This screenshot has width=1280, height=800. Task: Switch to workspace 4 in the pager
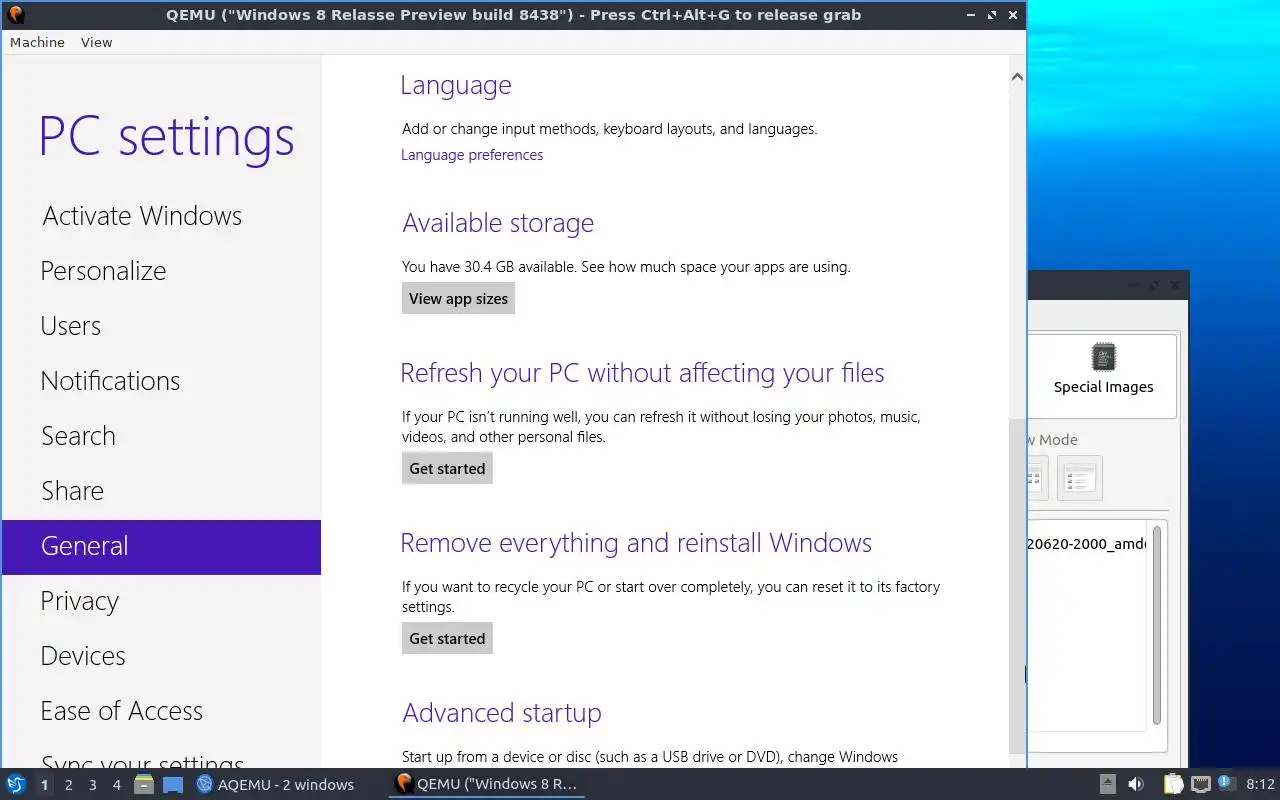tap(116, 785)
